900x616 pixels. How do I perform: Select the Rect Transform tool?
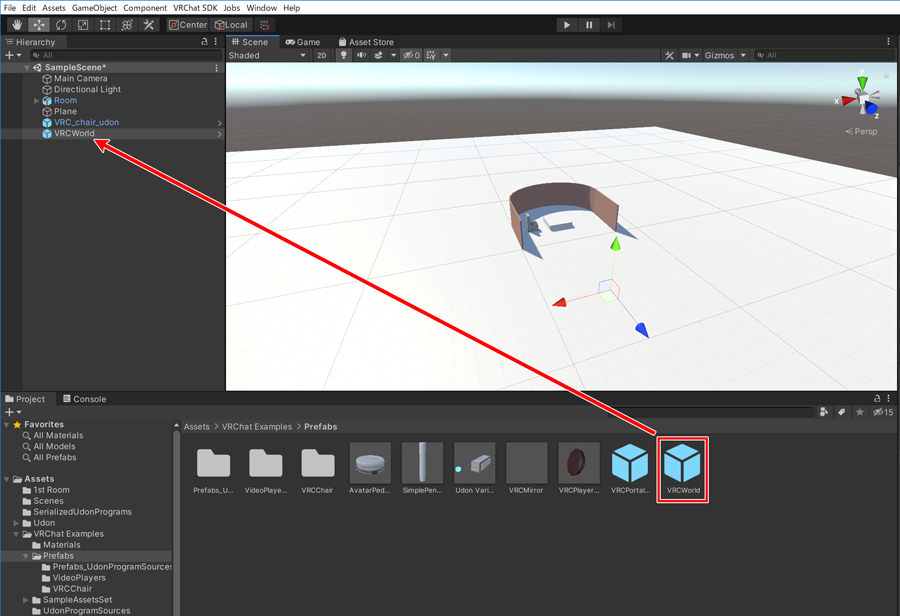click(105, 25)
